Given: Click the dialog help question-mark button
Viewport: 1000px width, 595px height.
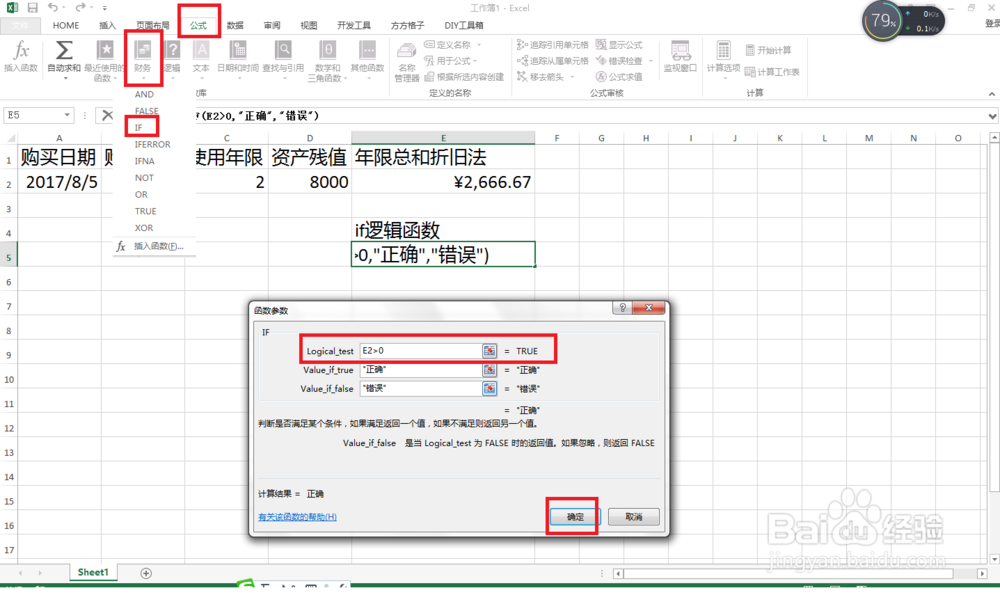Looking at the screenshot, I should tap(622, 307).
